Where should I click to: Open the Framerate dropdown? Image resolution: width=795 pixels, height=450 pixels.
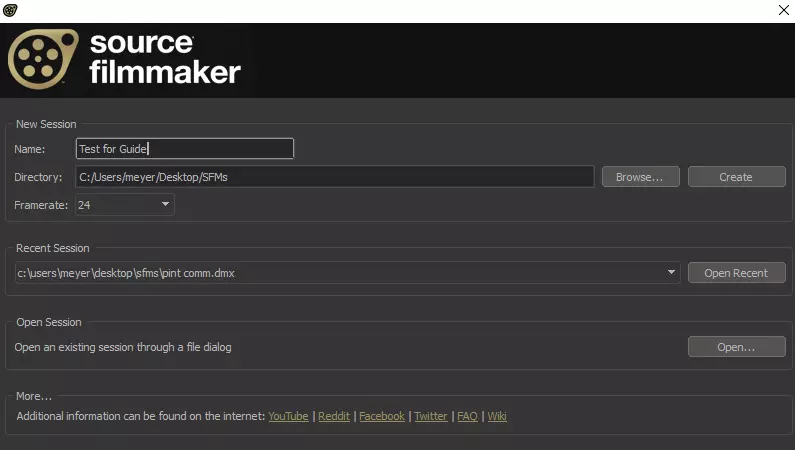(125, 205)
